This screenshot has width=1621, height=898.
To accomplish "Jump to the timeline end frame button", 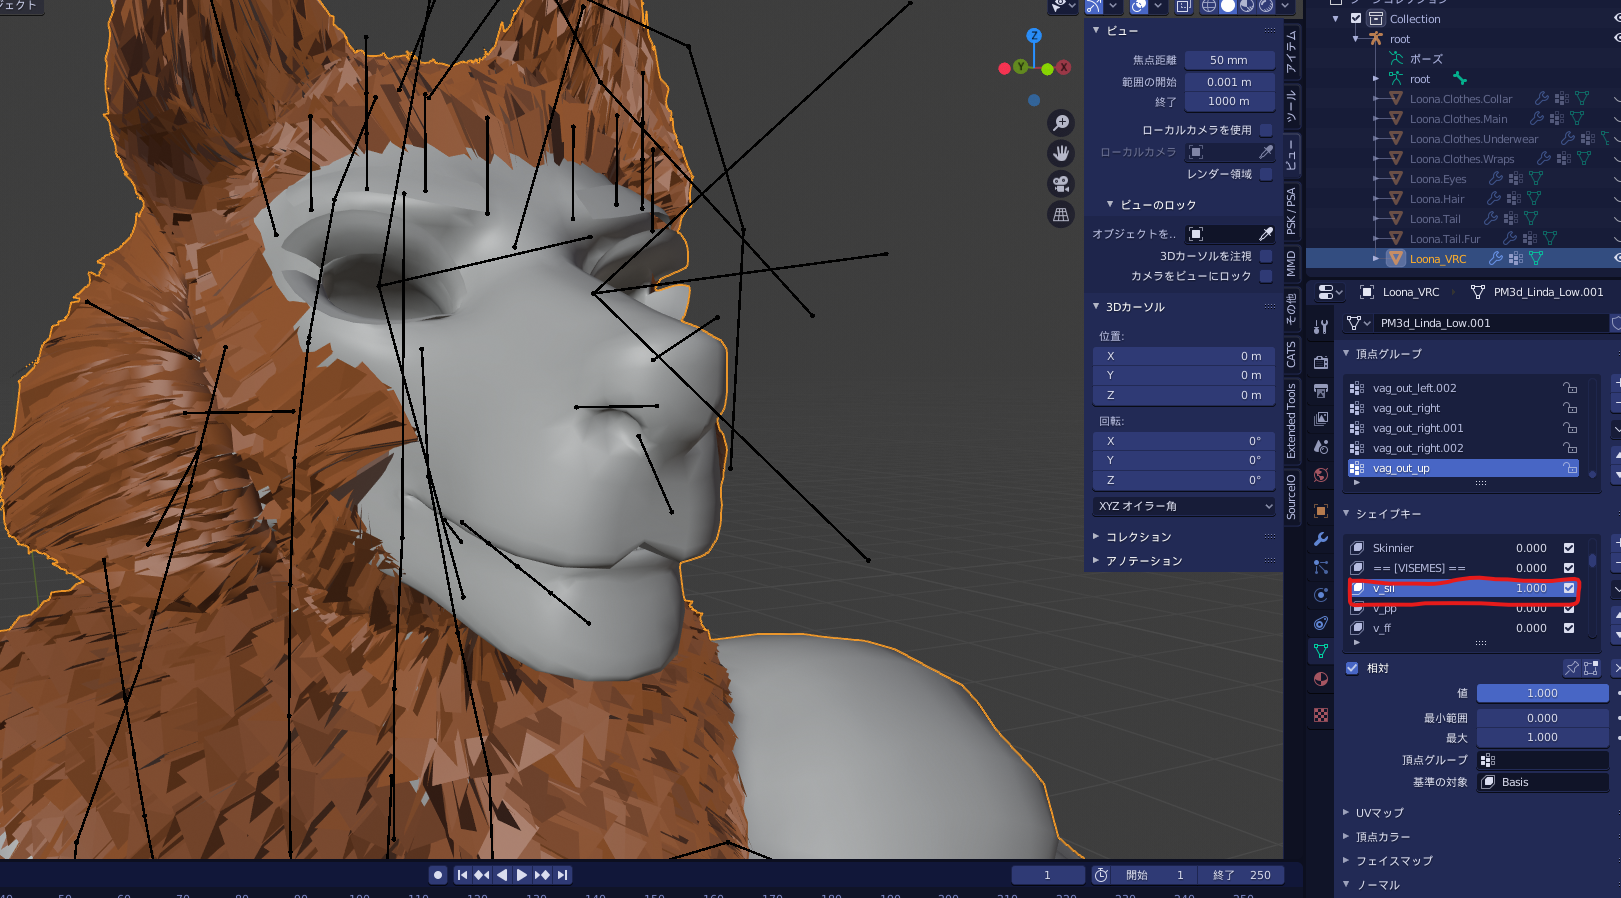I will (x=563, y=875).
